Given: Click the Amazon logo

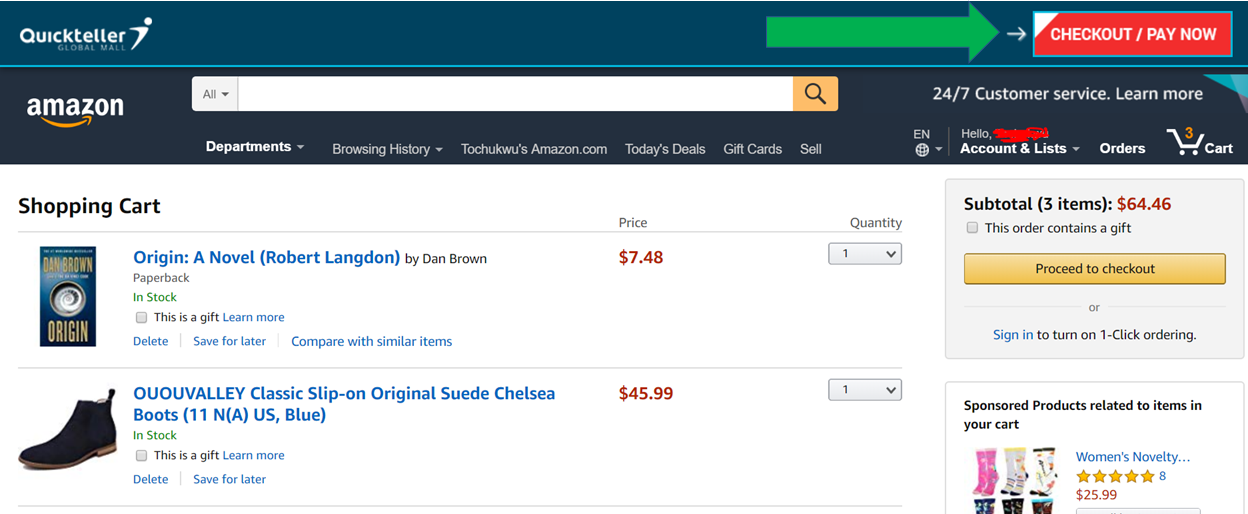Looking at the screenshot, I should tap(75, 109).
